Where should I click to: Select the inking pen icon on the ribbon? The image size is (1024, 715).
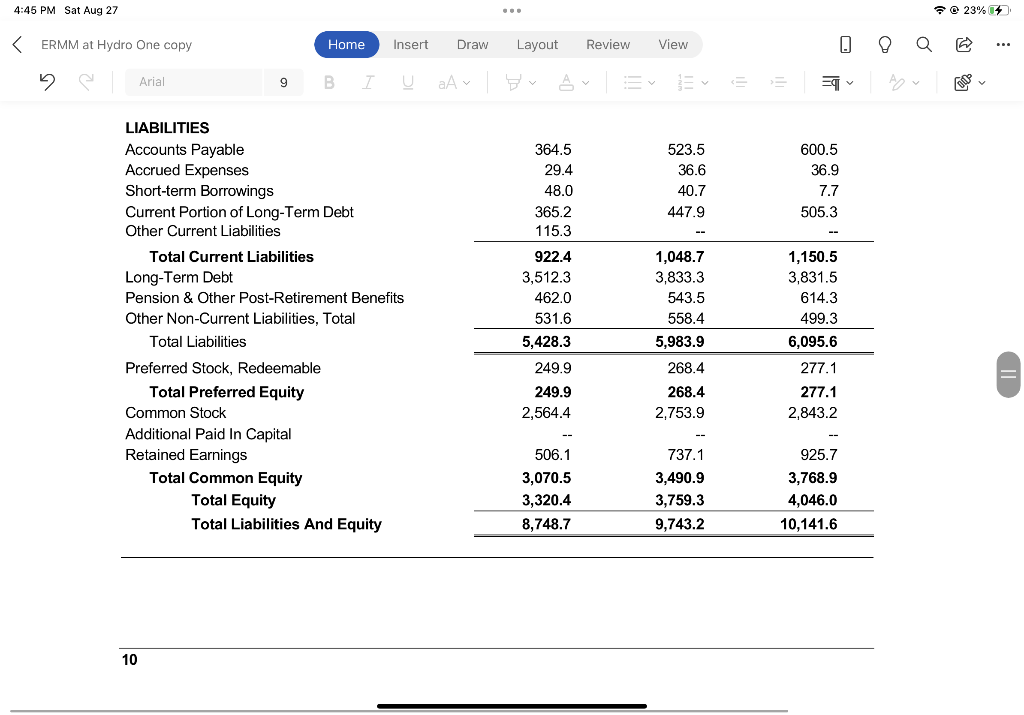[x=898, y=82]
